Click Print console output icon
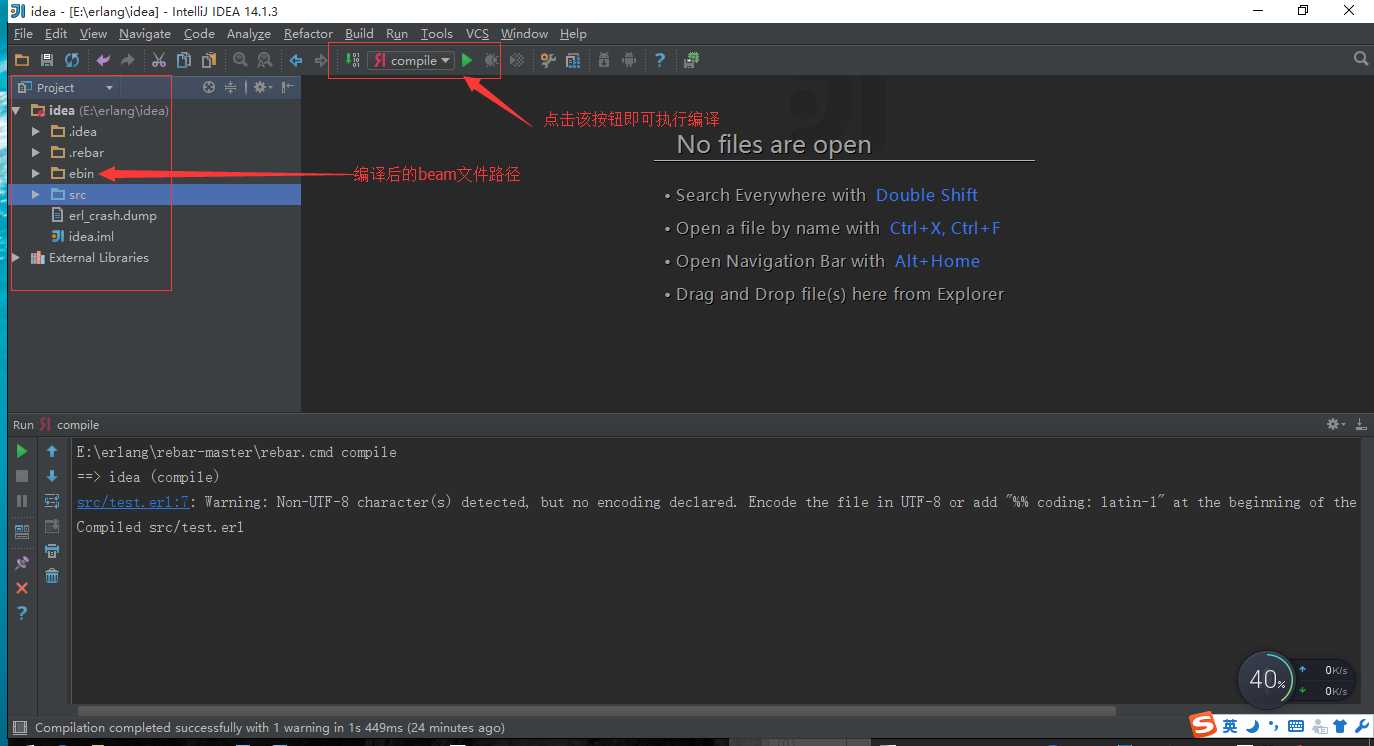1374x746 pixels. (52, 551)
